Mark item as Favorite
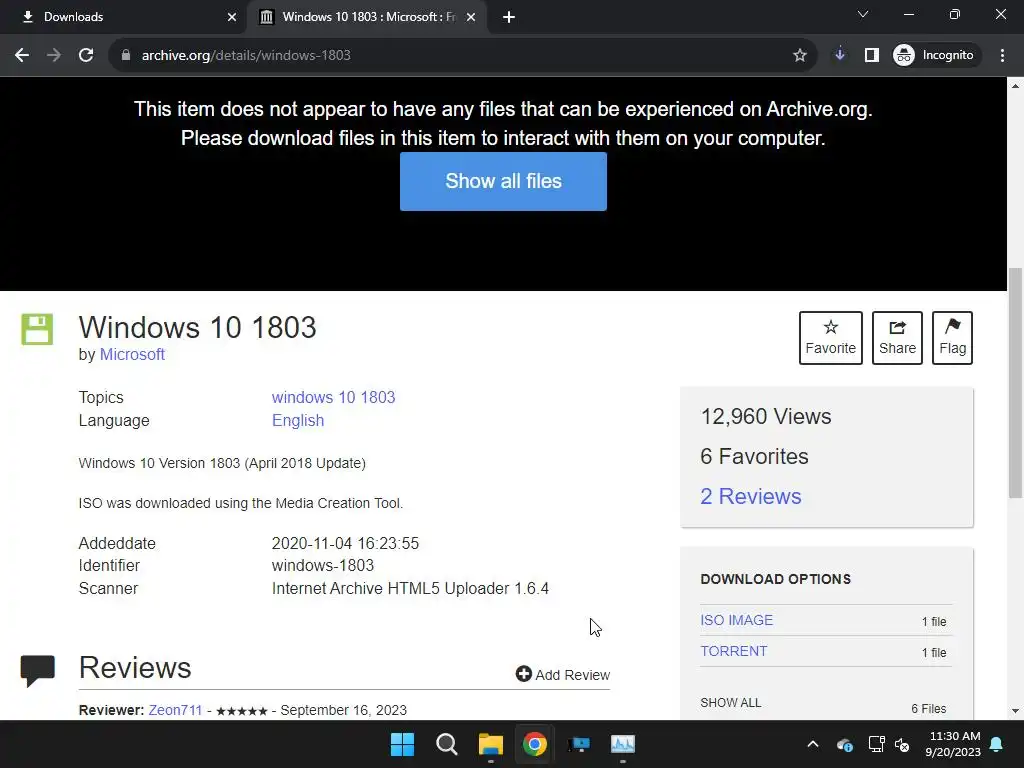 pyautogui.click(x=831, y=338)
